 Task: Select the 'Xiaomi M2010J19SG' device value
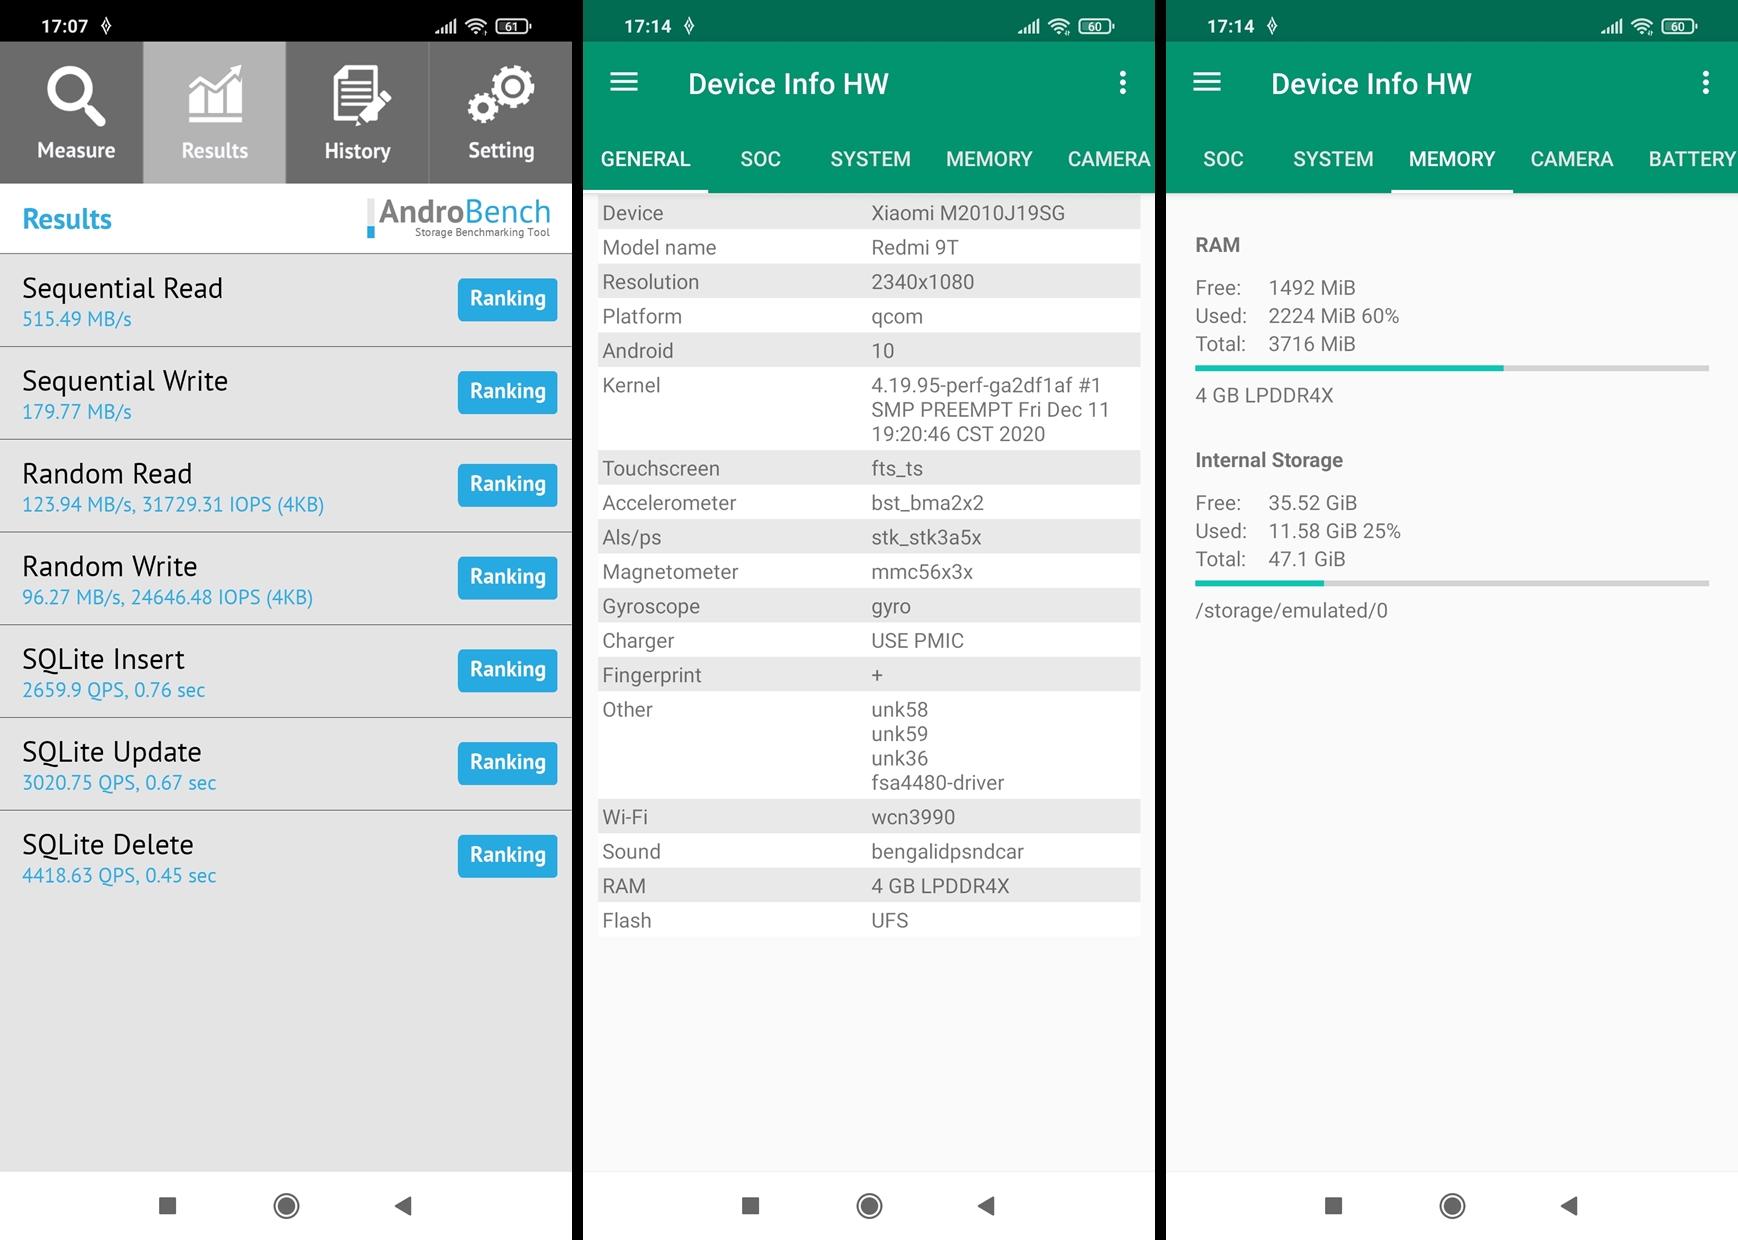tap(968, 213)
